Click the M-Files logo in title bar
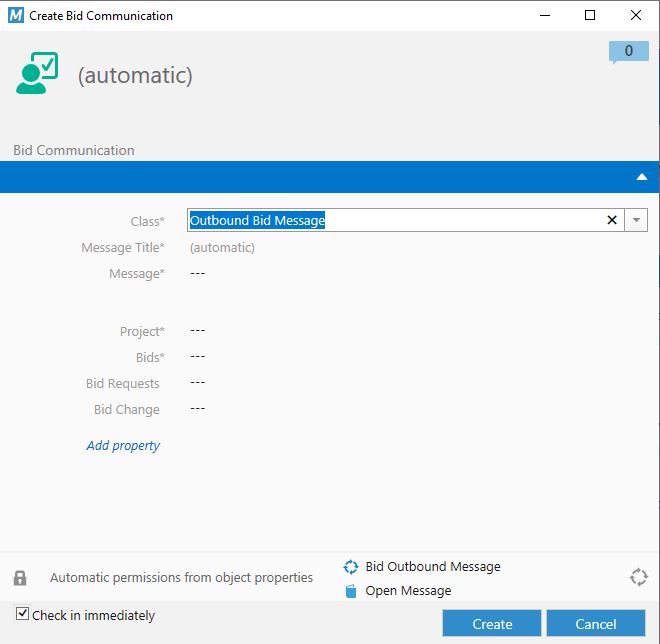 pos(15,15)
